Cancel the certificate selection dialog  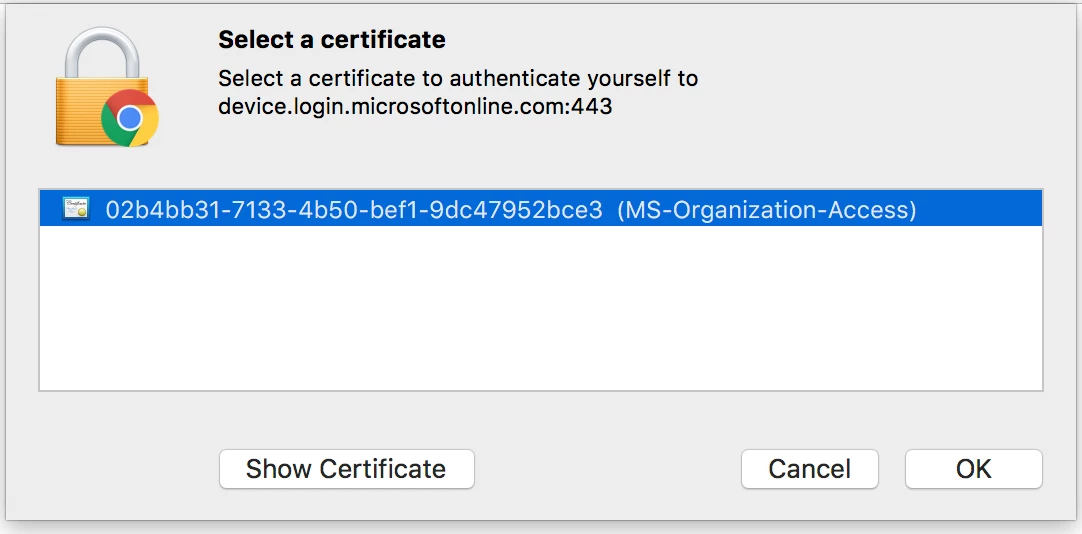point(809,469)
